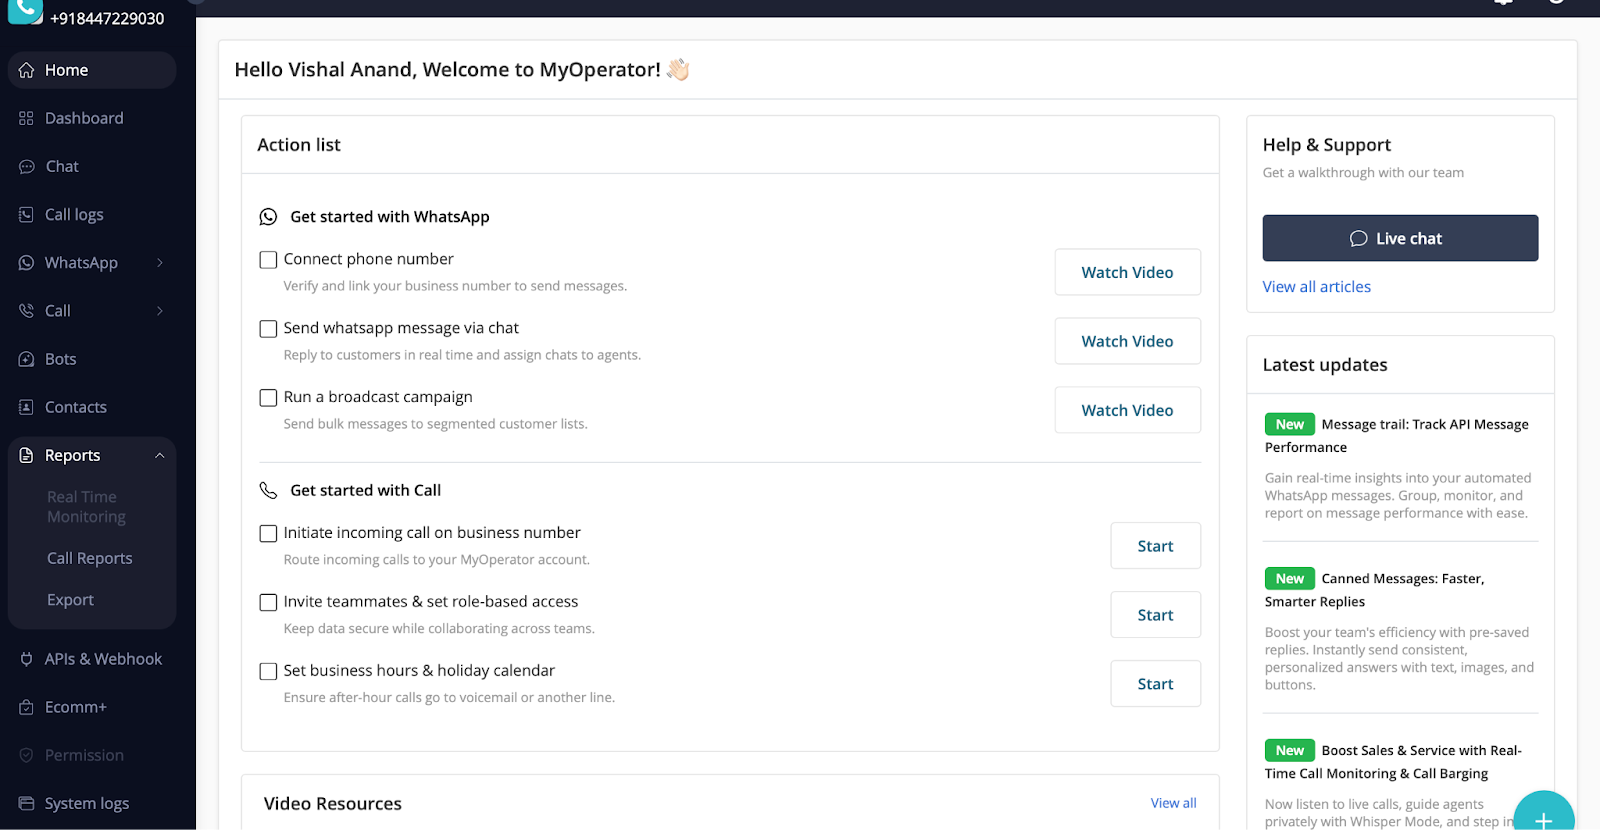Screen dimensions: 1600x830
Task: Click the Dashboard grid icon in sidebar
Action: click(26, 118)
